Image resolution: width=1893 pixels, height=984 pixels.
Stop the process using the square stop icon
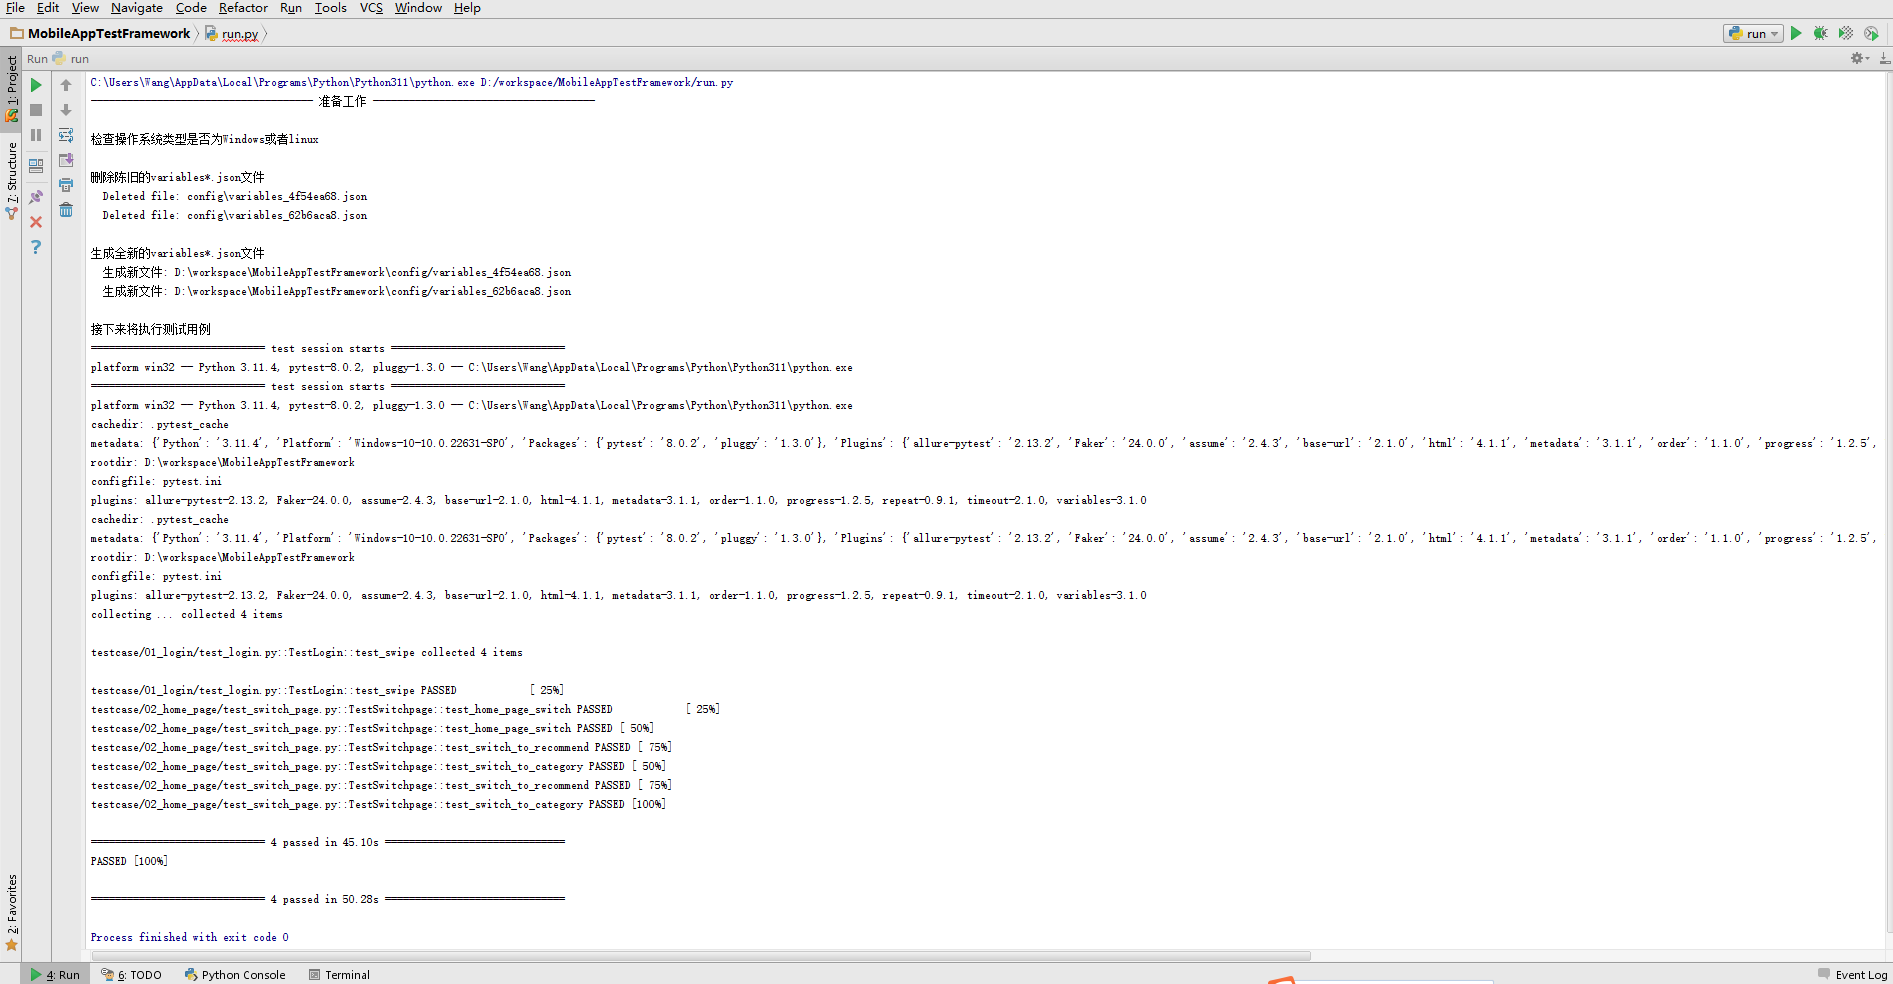(x=36, y=110)
